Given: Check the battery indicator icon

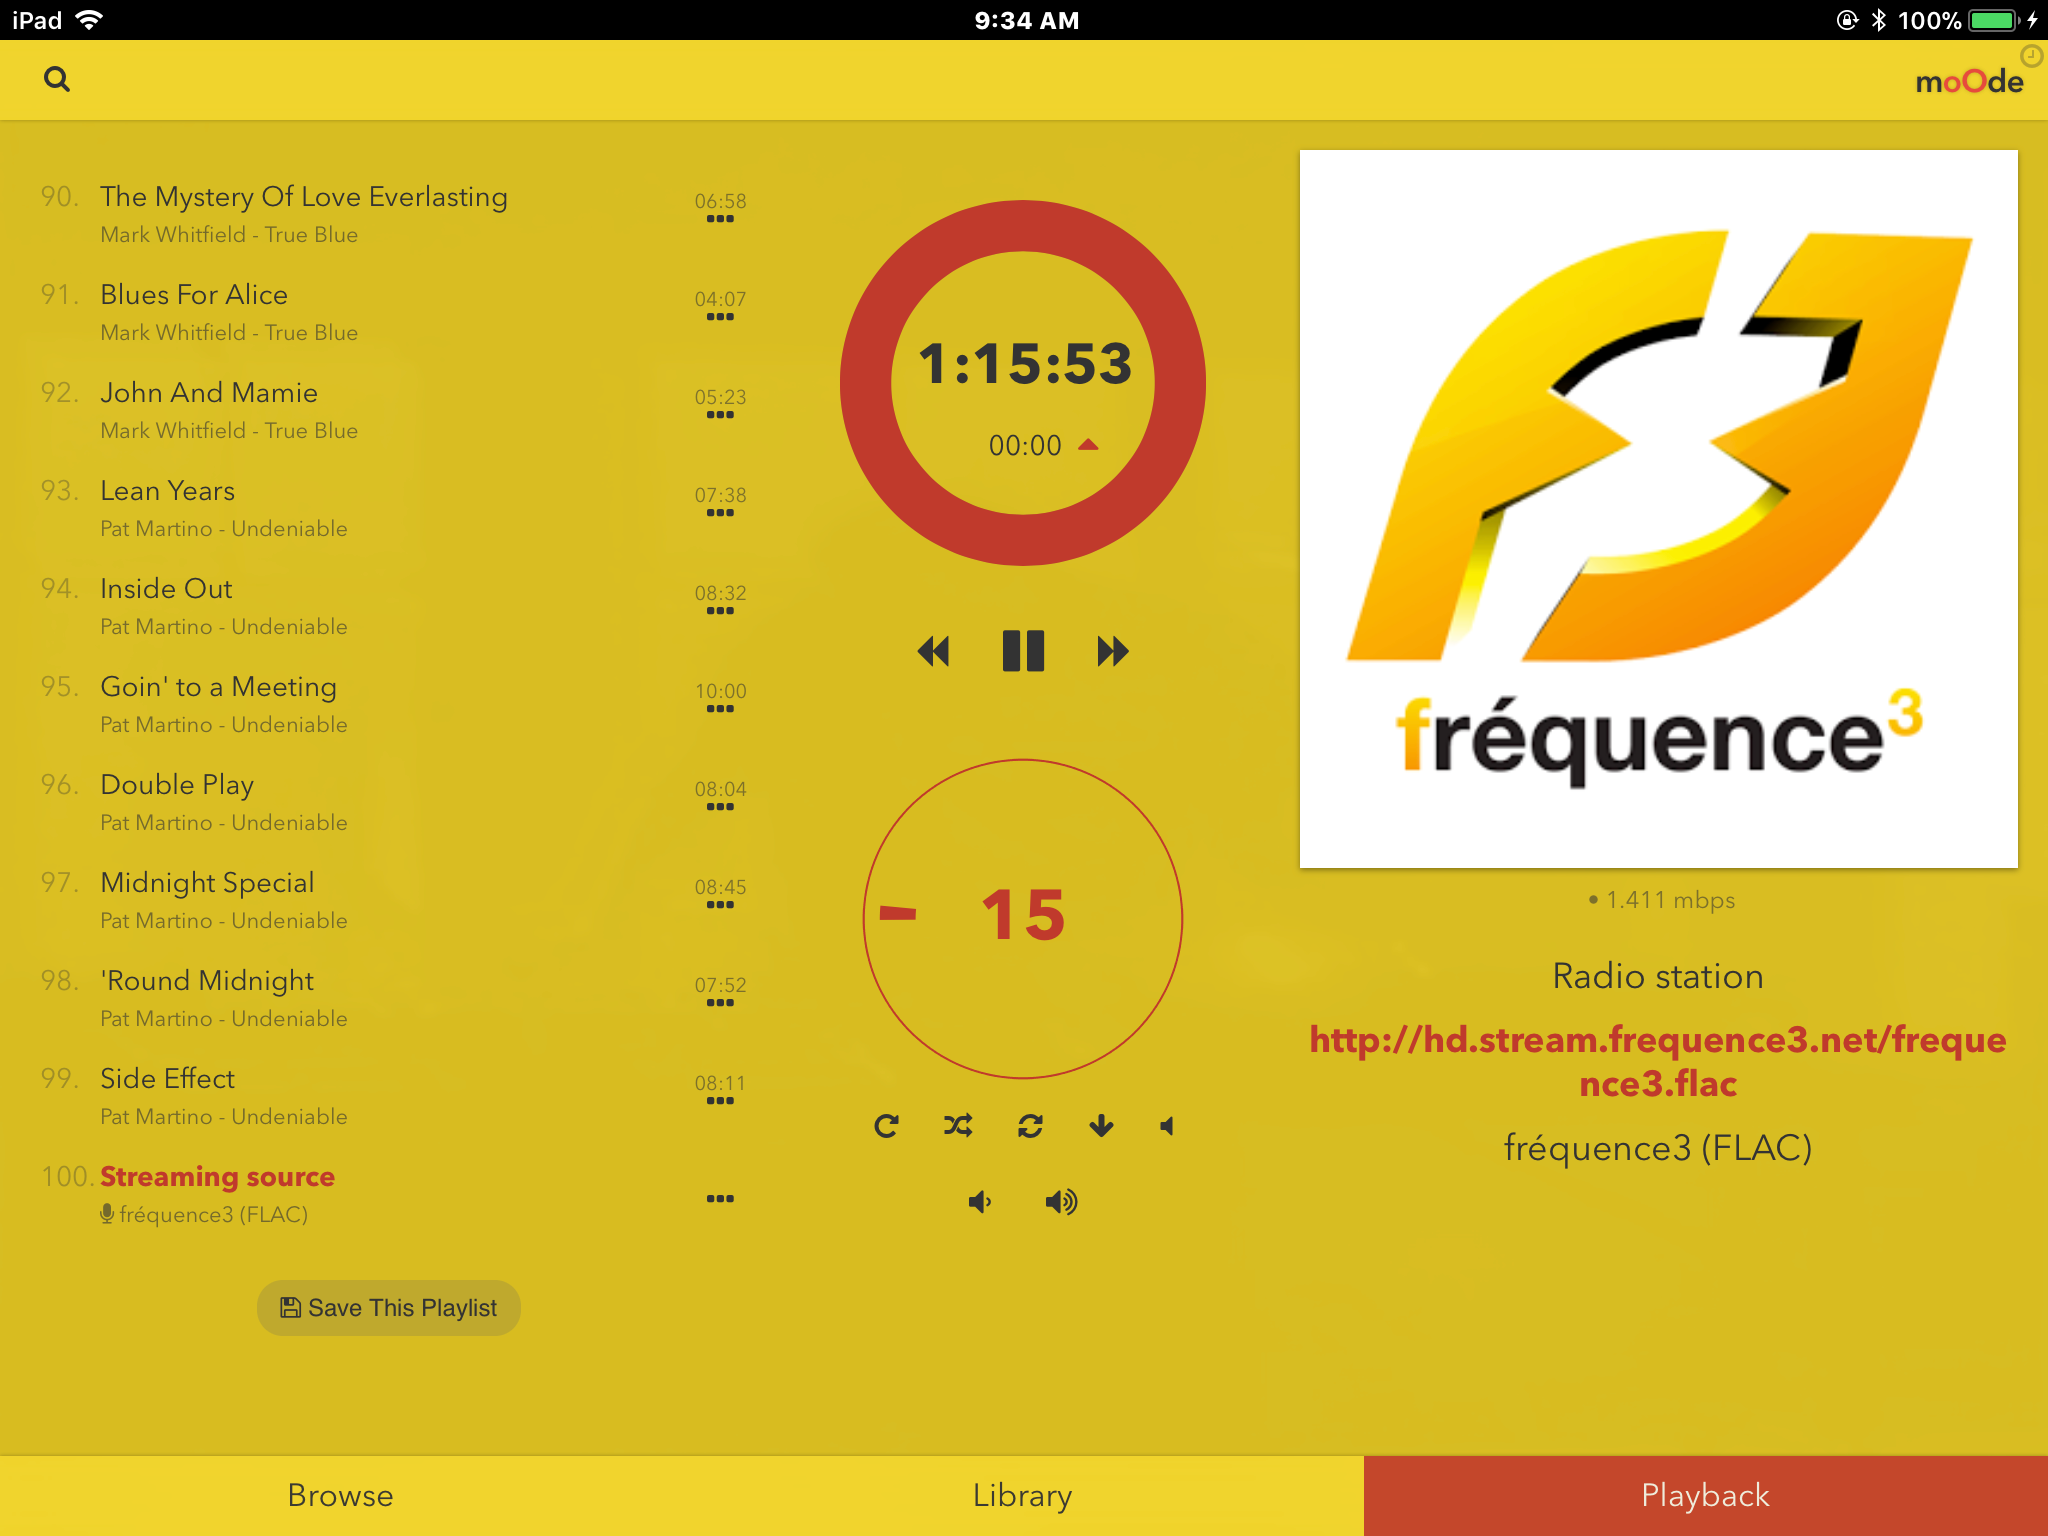Looking at the screenshot, I should tap(1993, 20).
